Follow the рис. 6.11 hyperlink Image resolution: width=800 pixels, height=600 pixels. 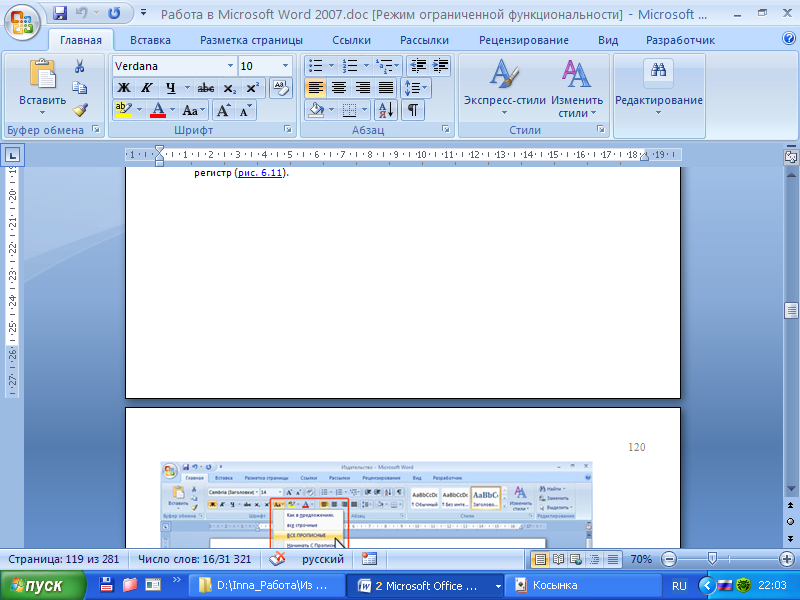(x=260, y=173)
